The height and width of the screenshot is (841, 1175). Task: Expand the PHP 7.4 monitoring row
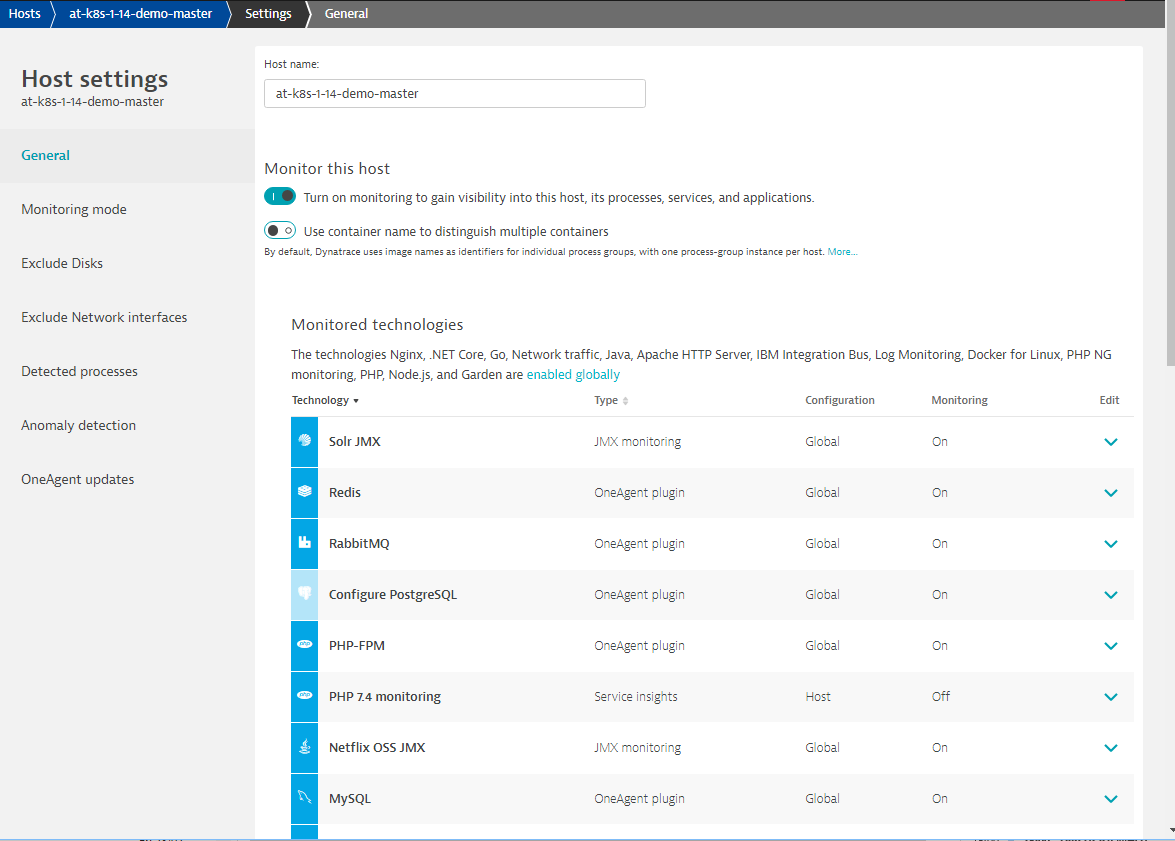(x=1110, y=697)
